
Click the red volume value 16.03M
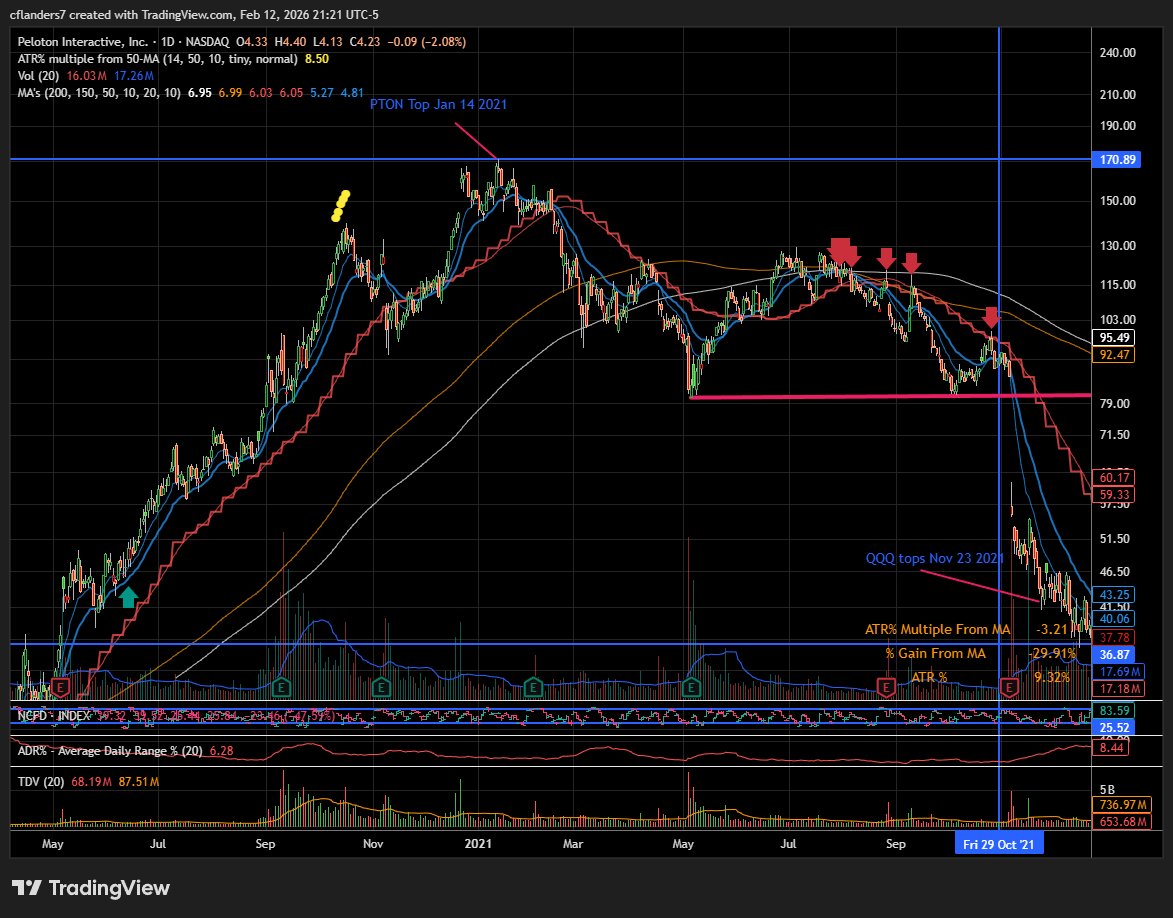[87, 76]
